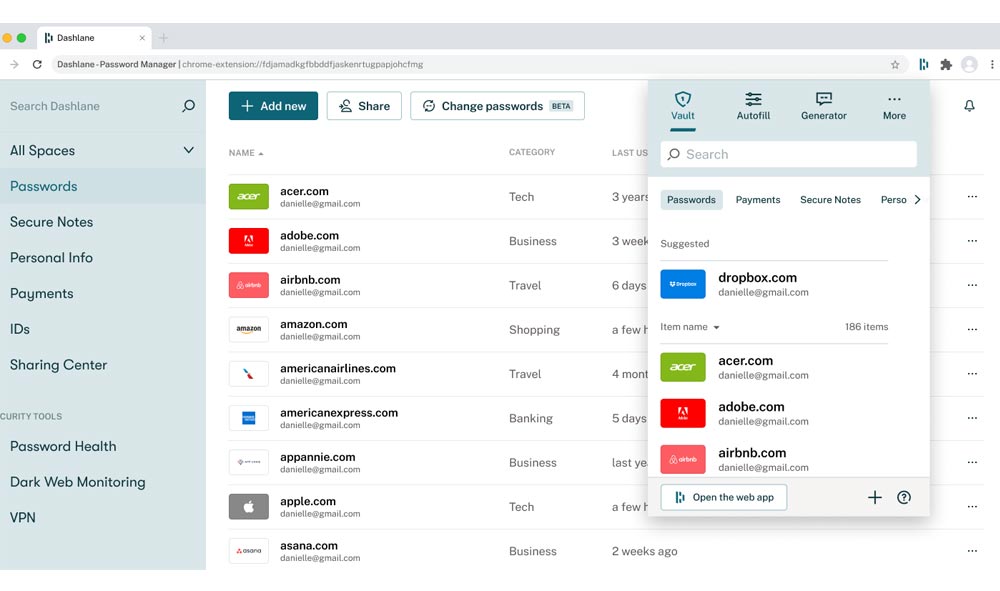Switch to the Autofill tab in popup

point(753,106)
